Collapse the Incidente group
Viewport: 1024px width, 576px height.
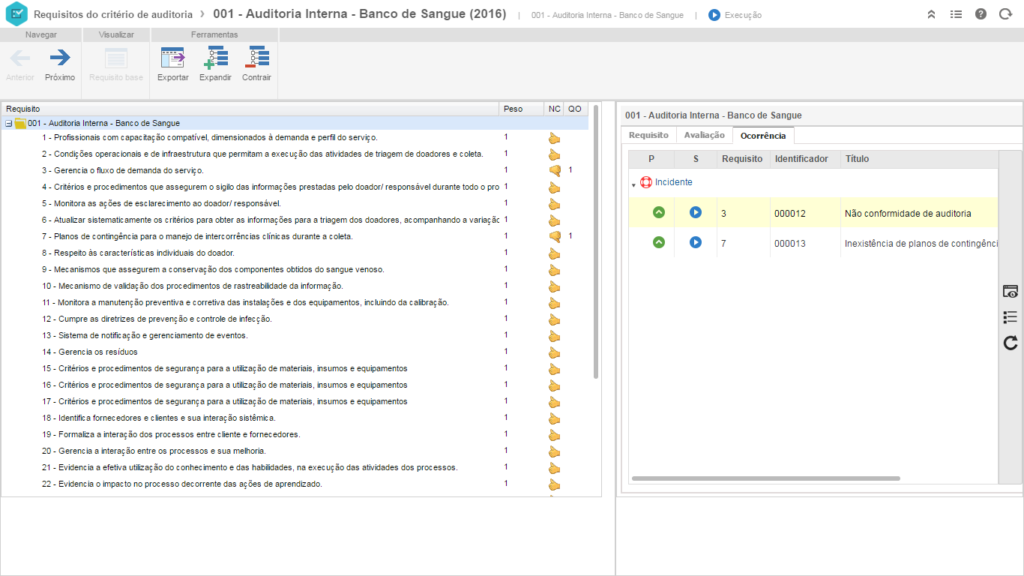click(633, 183)
